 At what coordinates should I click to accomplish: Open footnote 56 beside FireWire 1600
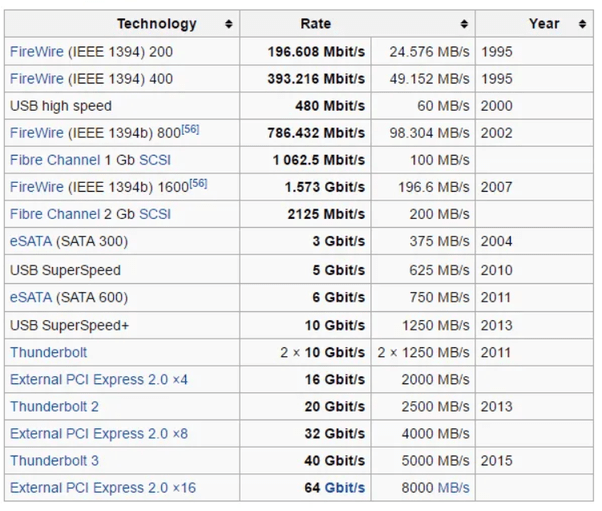(x=198, y=184)
